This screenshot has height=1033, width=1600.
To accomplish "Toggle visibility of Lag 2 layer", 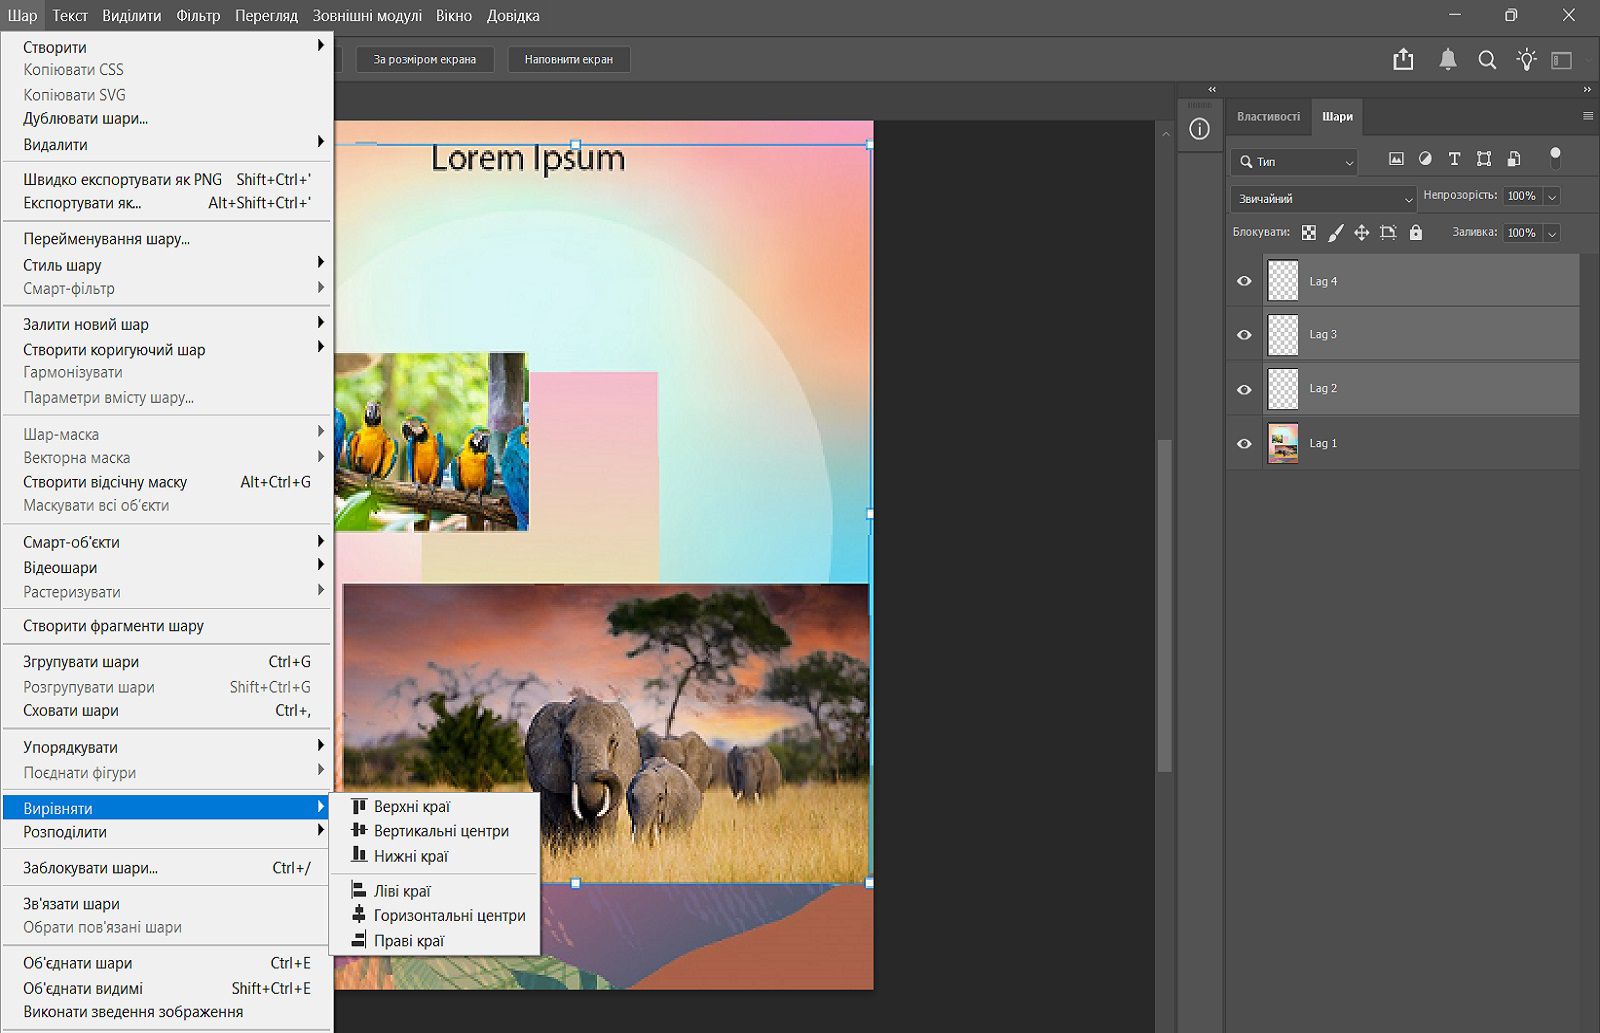I will coord(1244,389).
